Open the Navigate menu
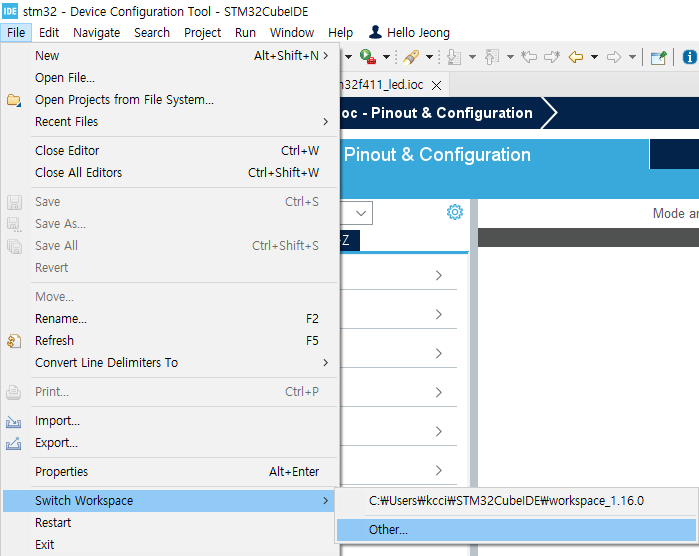This screenshot has height=556, width=699. click(x=97, y=33)
